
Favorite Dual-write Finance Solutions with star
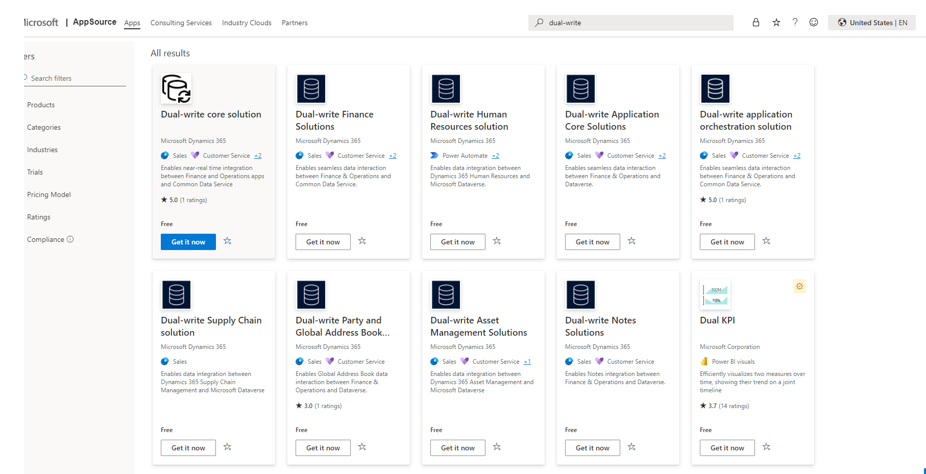pyautogui.click(x=362, y=242)
